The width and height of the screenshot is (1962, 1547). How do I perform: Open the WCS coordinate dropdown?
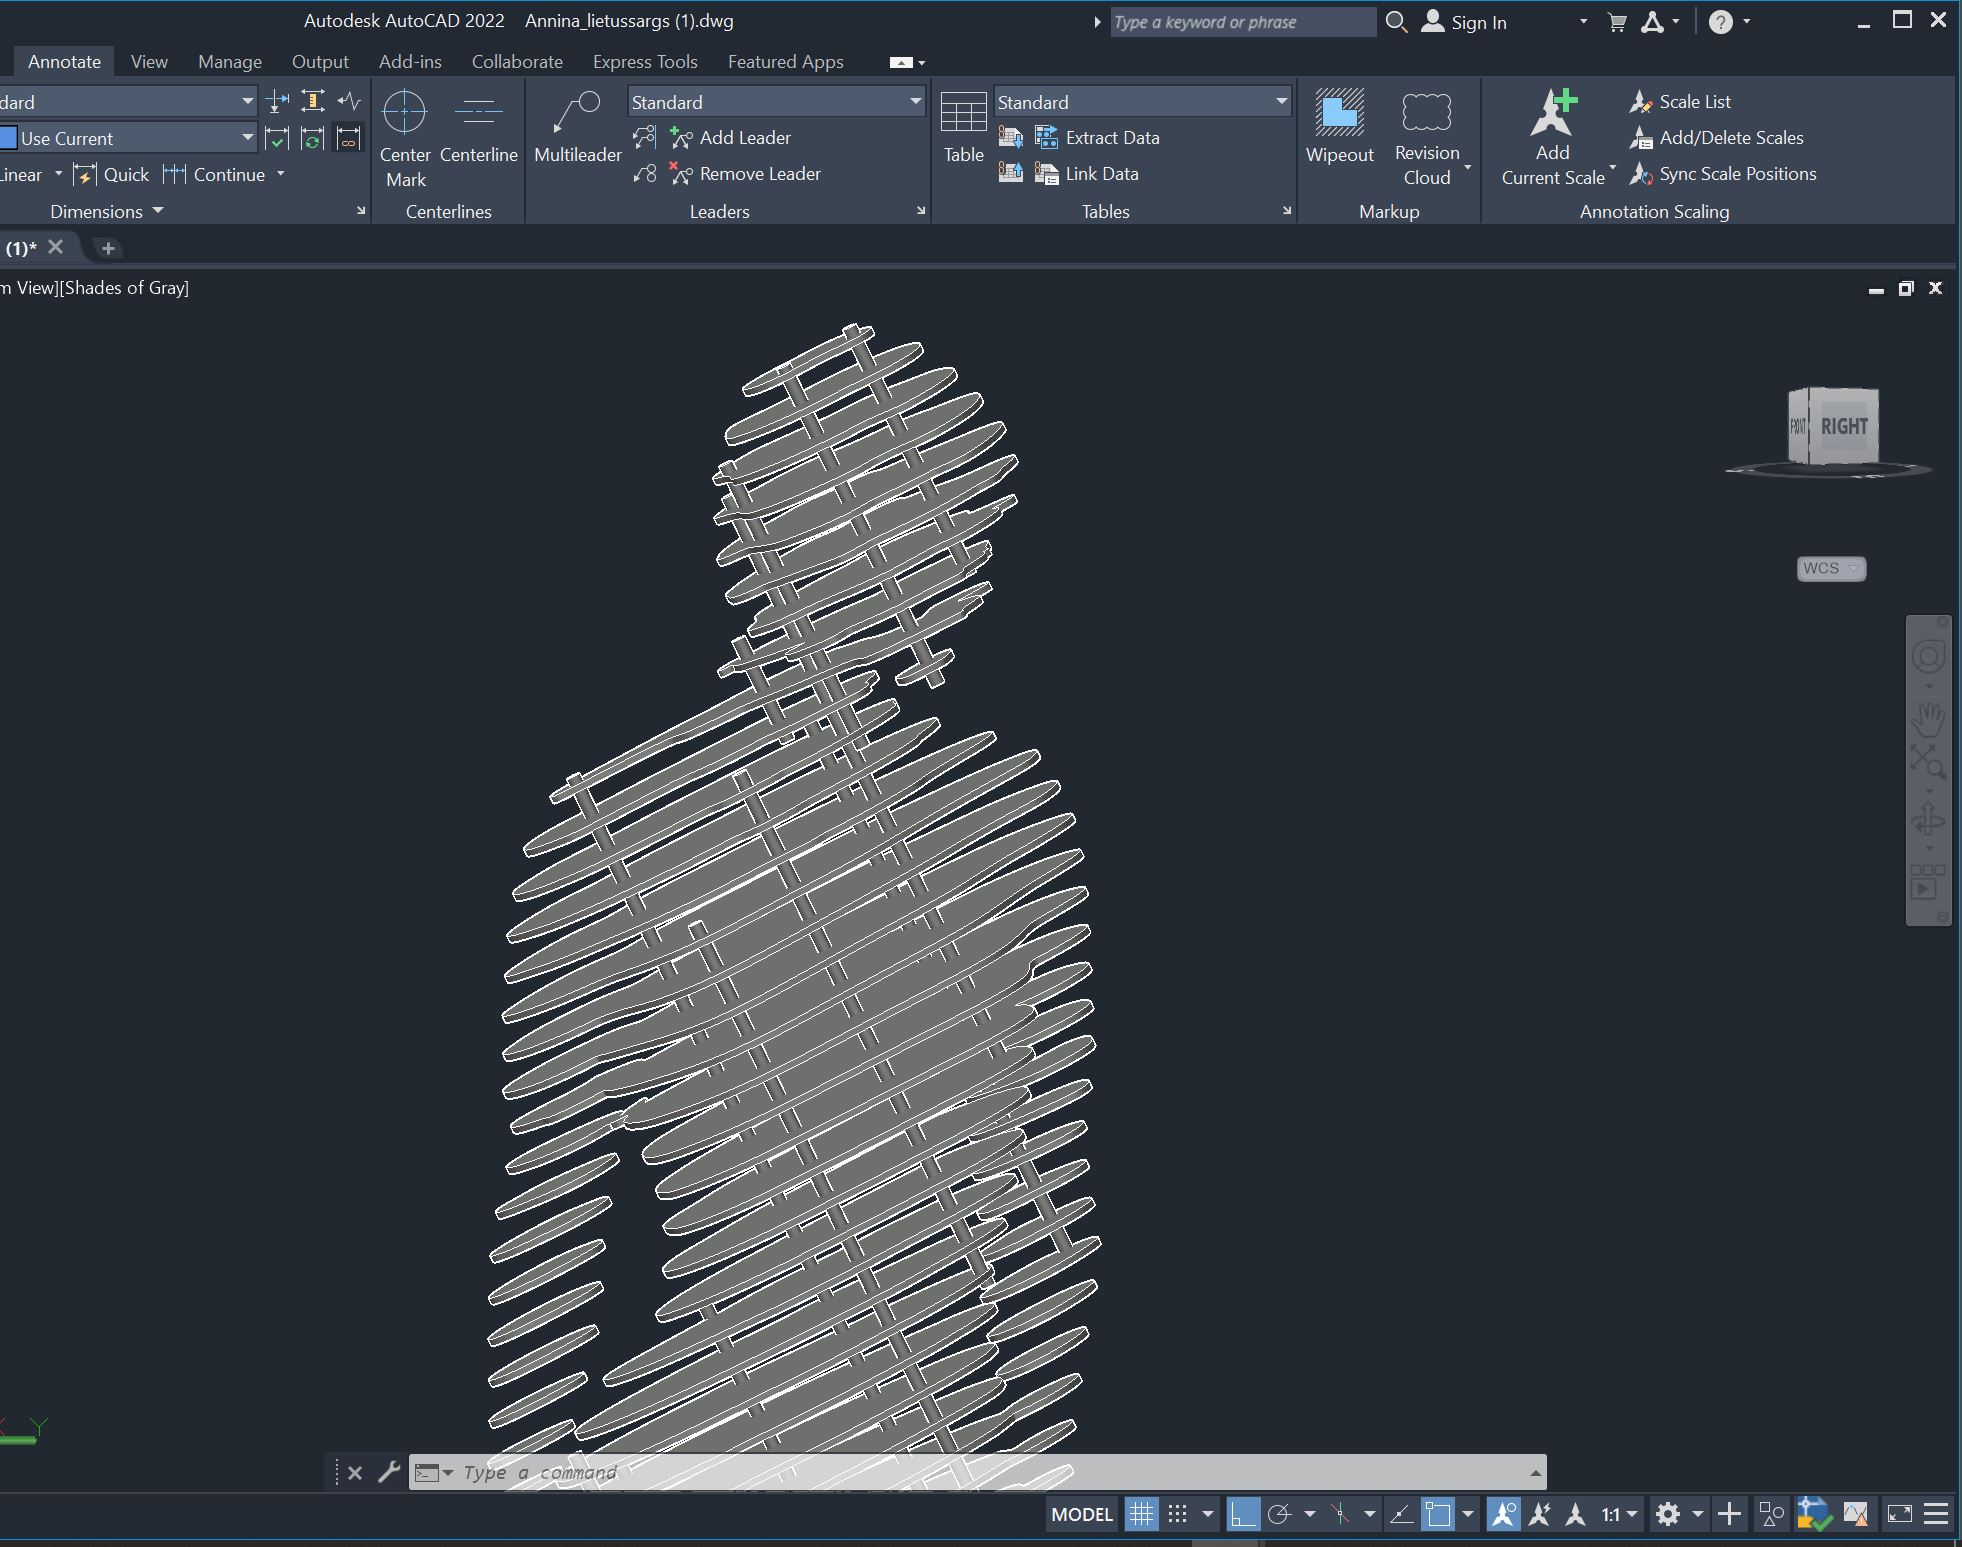tap(1831, 568)
